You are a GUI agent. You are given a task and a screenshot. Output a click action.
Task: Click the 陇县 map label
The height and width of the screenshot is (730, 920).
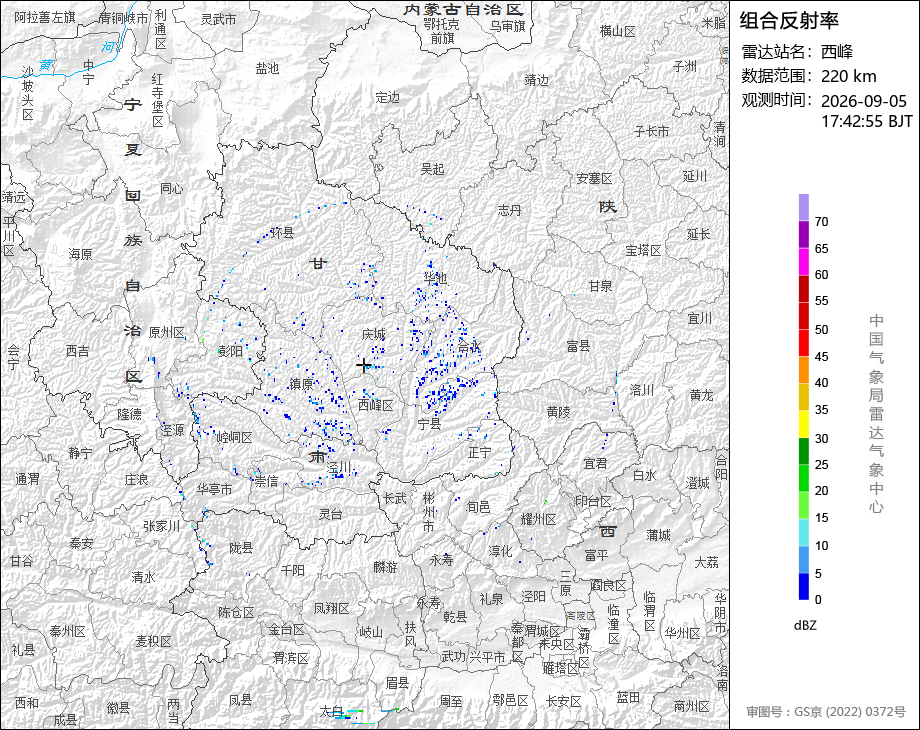pyautogui.click(x=241, y=548)
